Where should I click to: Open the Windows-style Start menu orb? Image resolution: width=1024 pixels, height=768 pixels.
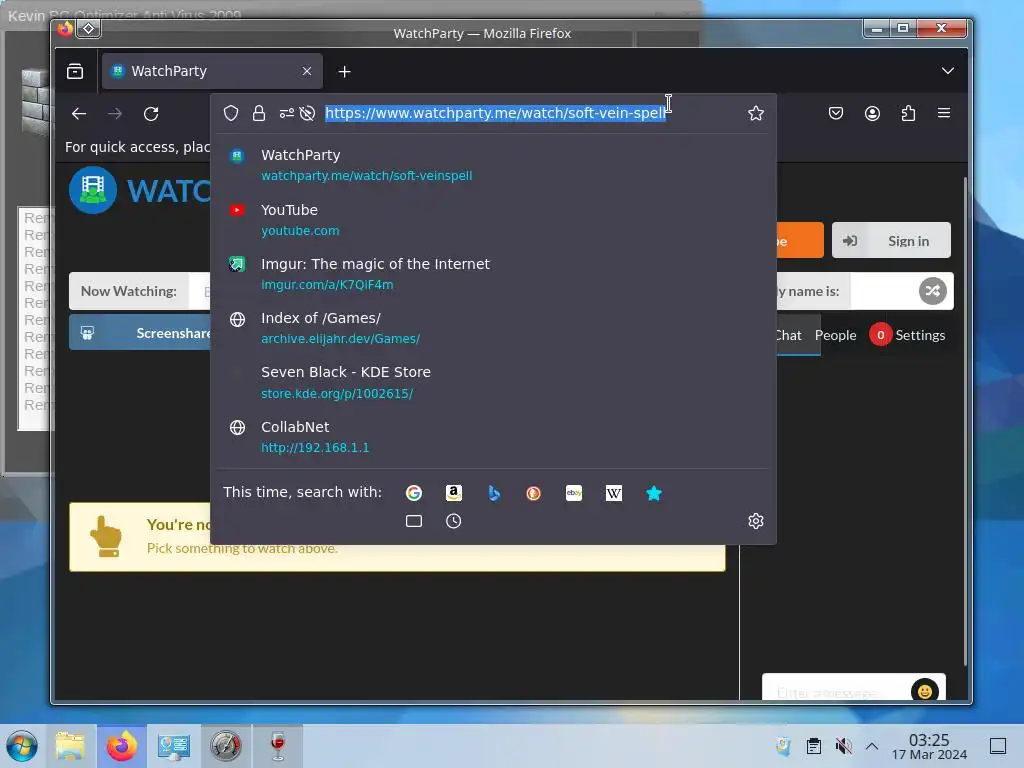point(22,746)
